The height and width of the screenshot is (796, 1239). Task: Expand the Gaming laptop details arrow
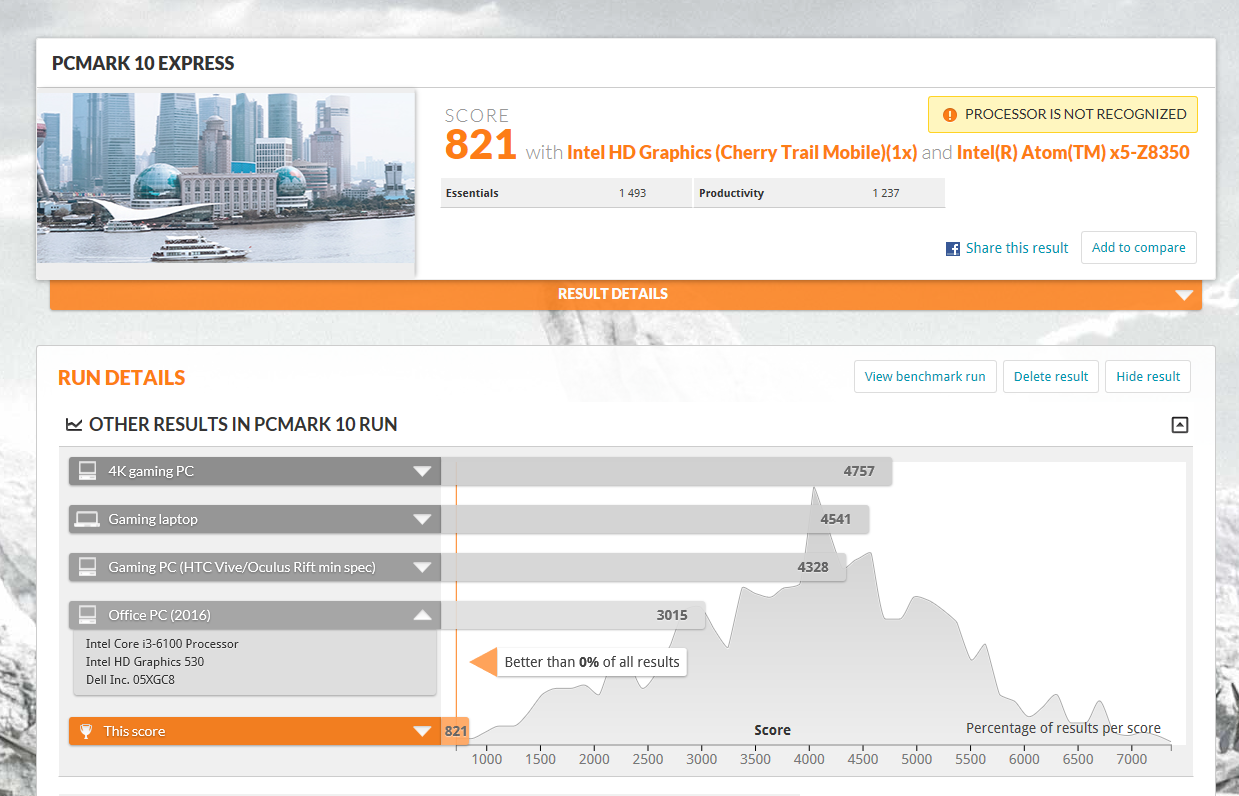[423, 519]
